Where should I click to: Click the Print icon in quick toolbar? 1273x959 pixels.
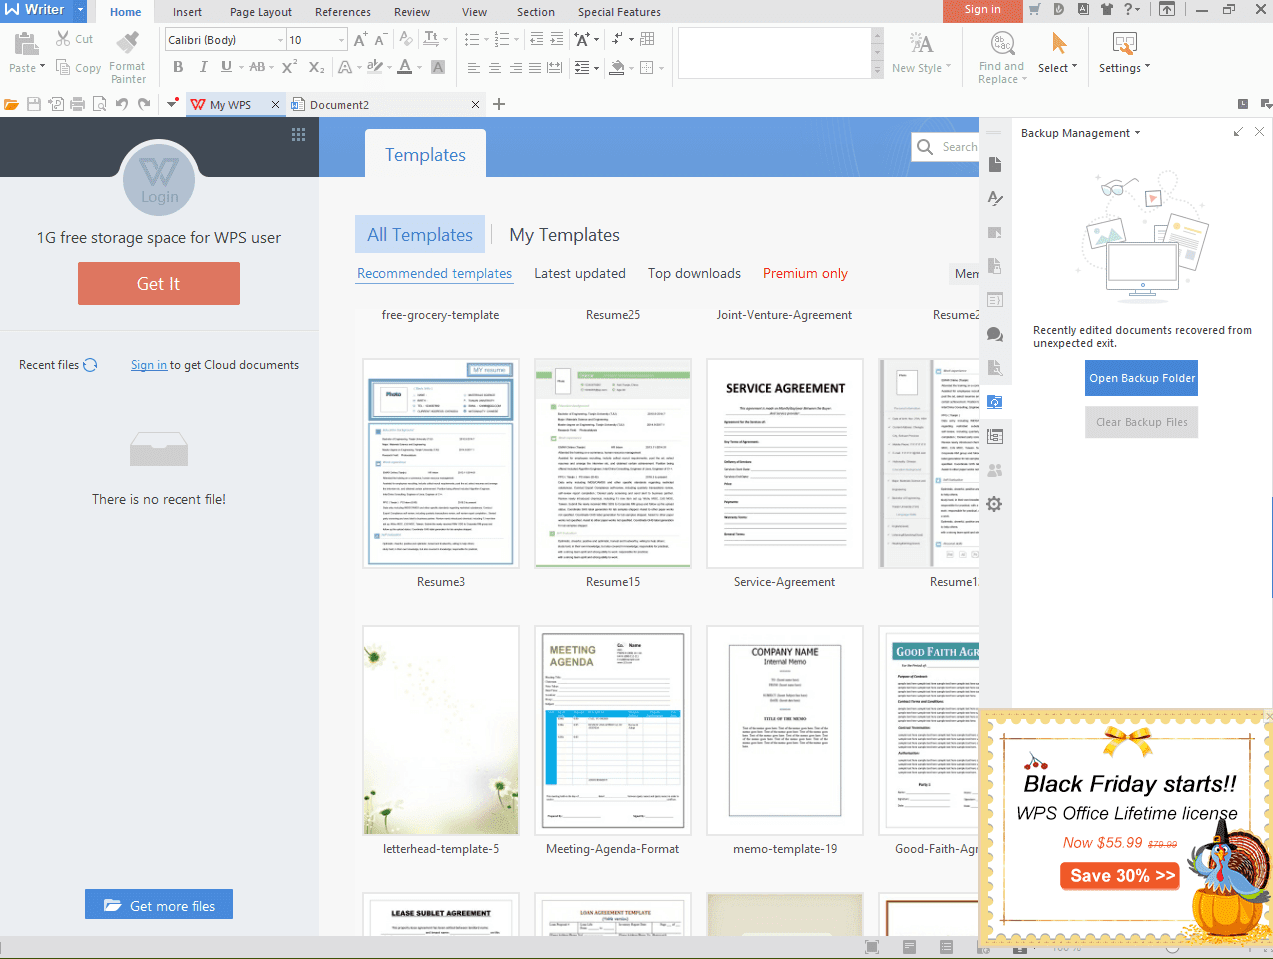pyautogui.click(x=78, y=104)
